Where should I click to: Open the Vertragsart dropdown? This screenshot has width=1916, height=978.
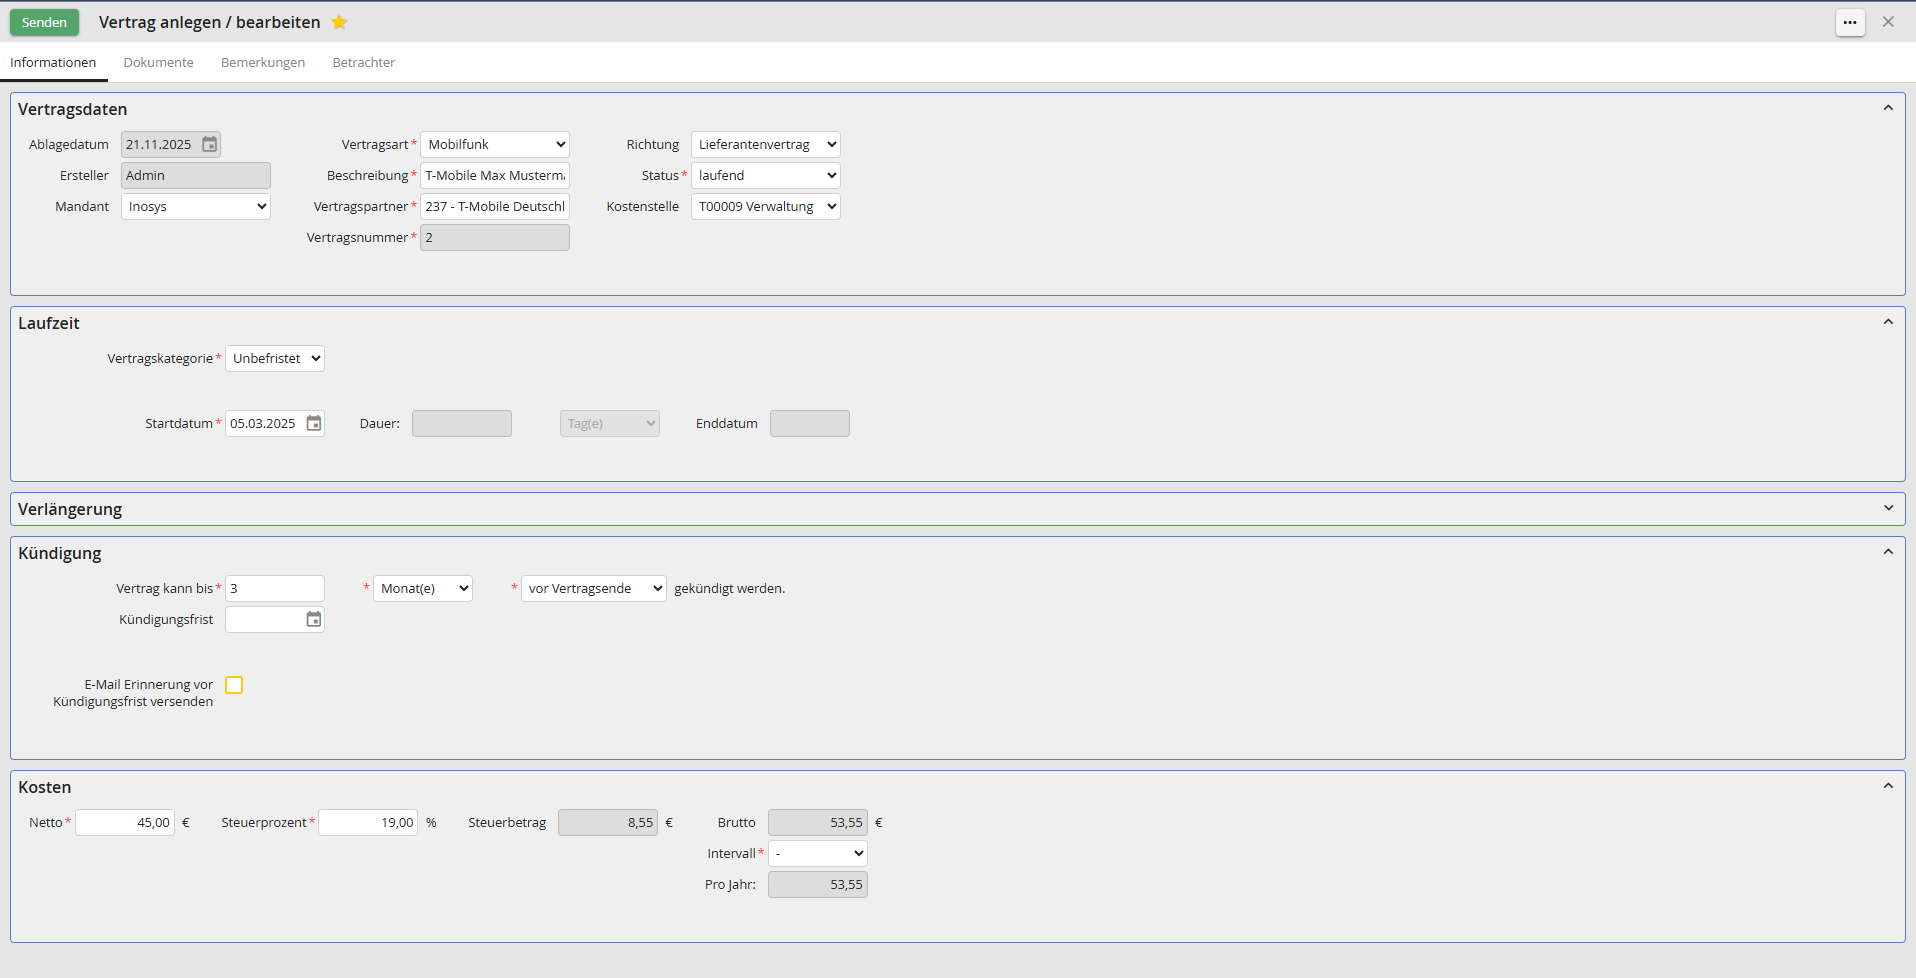(495, 144)
